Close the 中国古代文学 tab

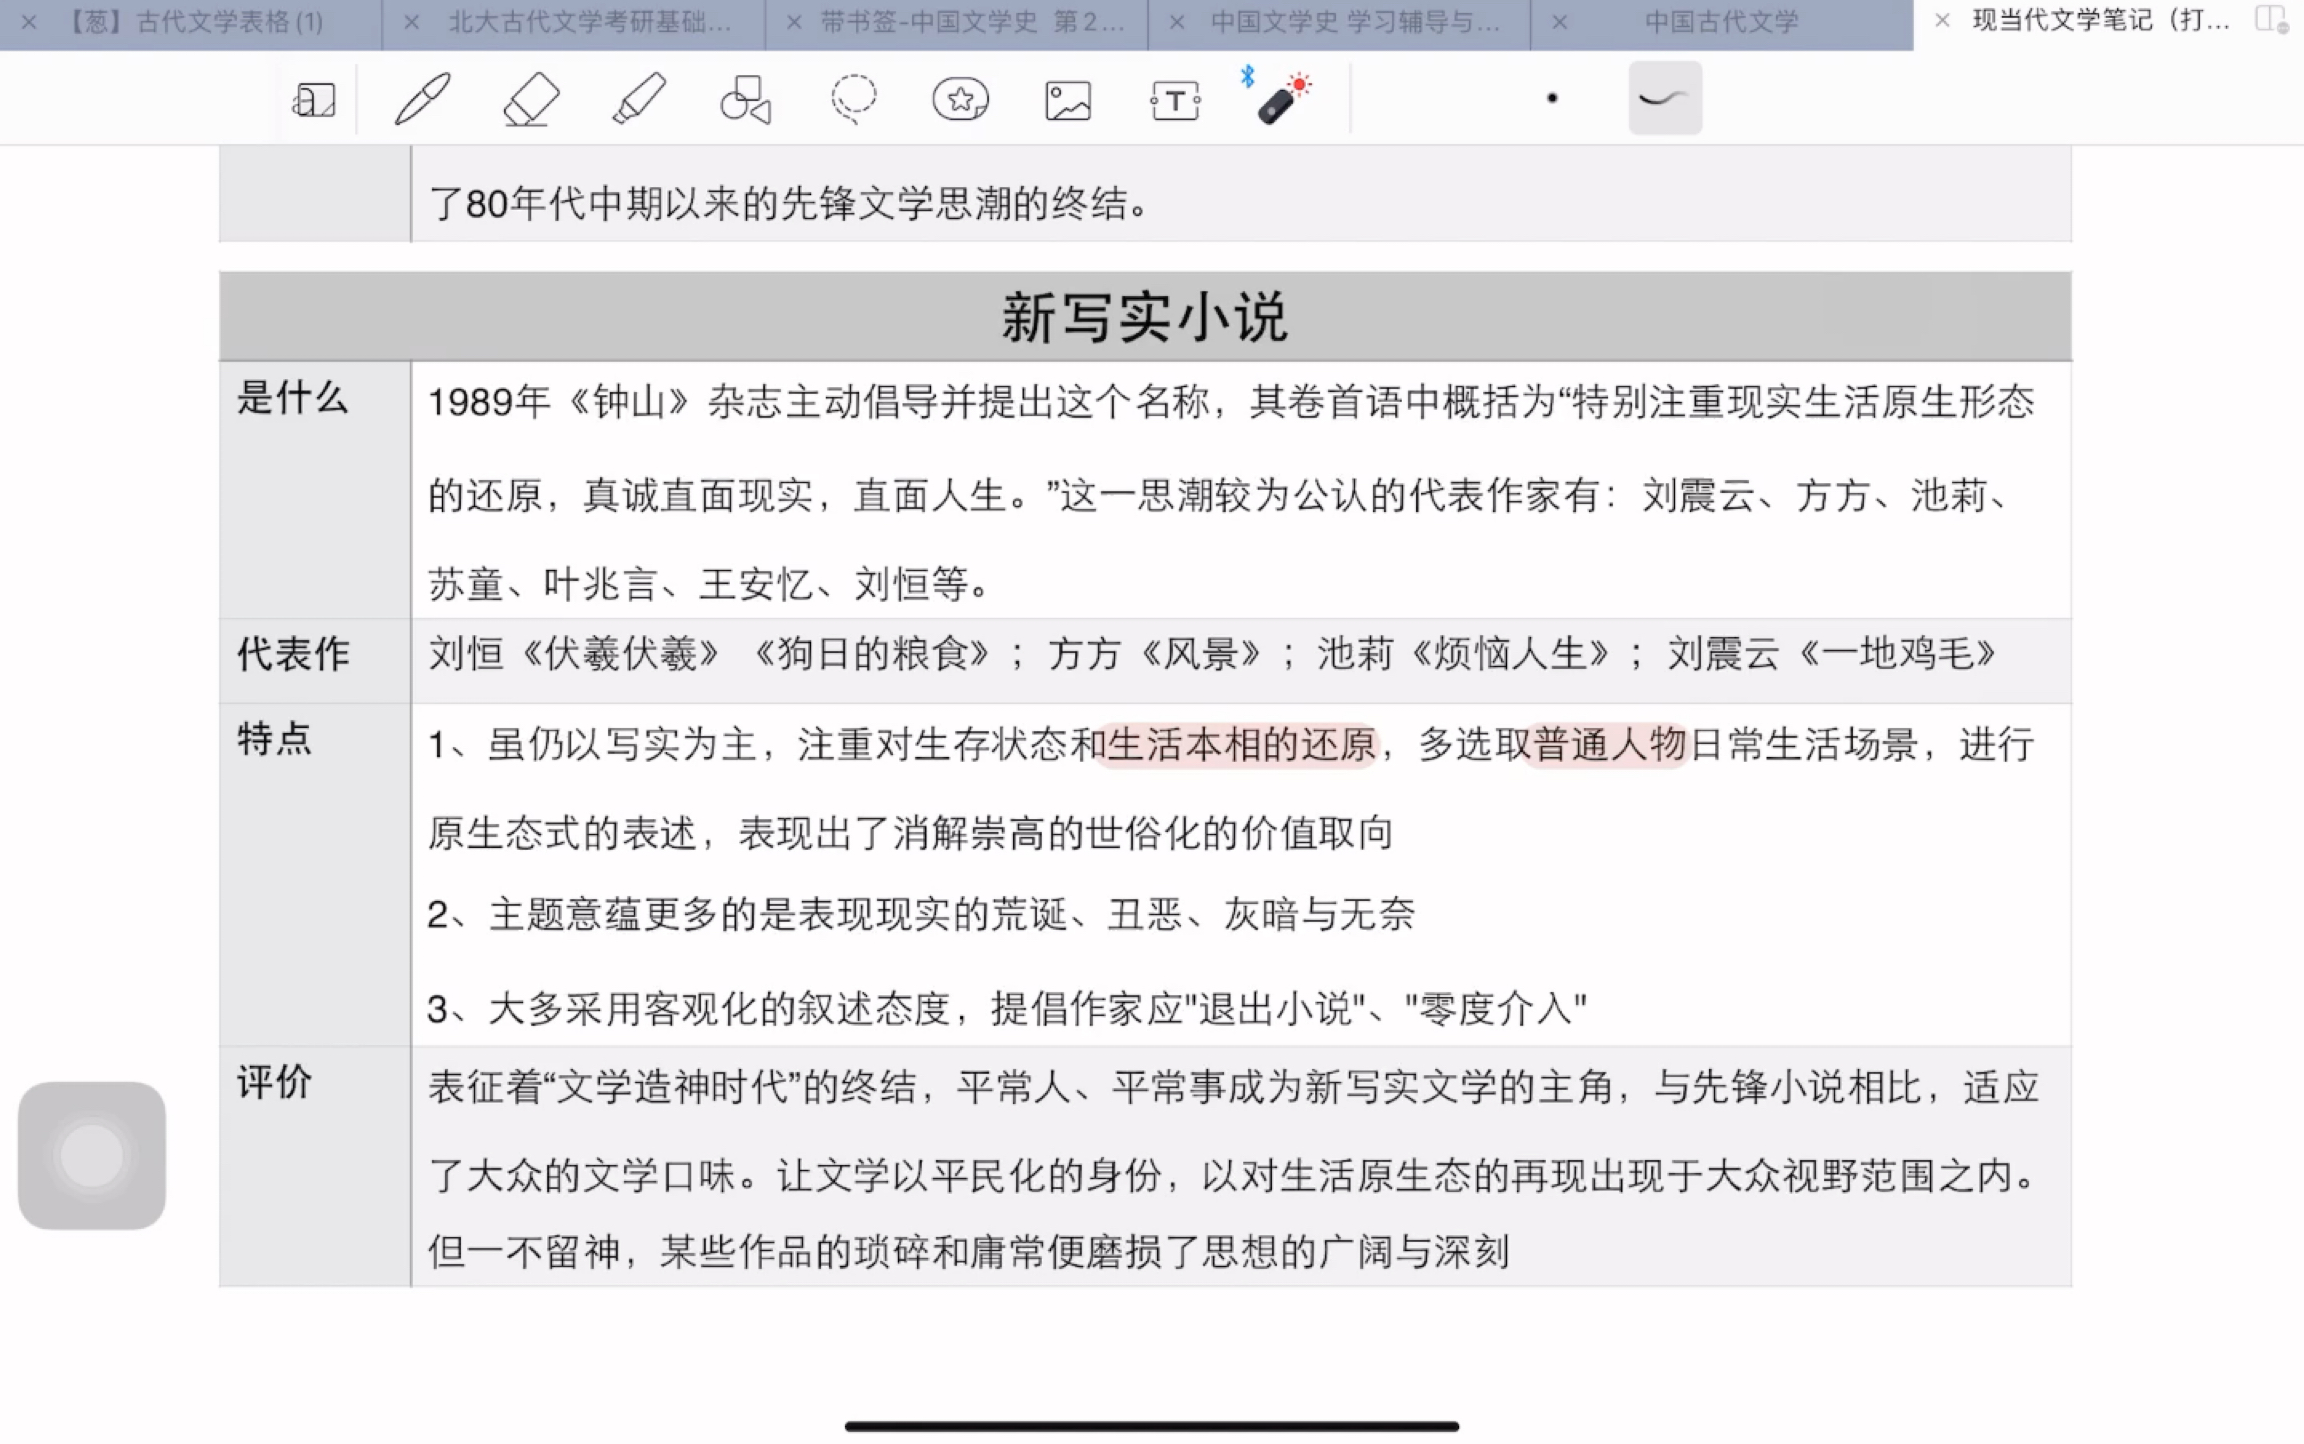pos(1559,22)
